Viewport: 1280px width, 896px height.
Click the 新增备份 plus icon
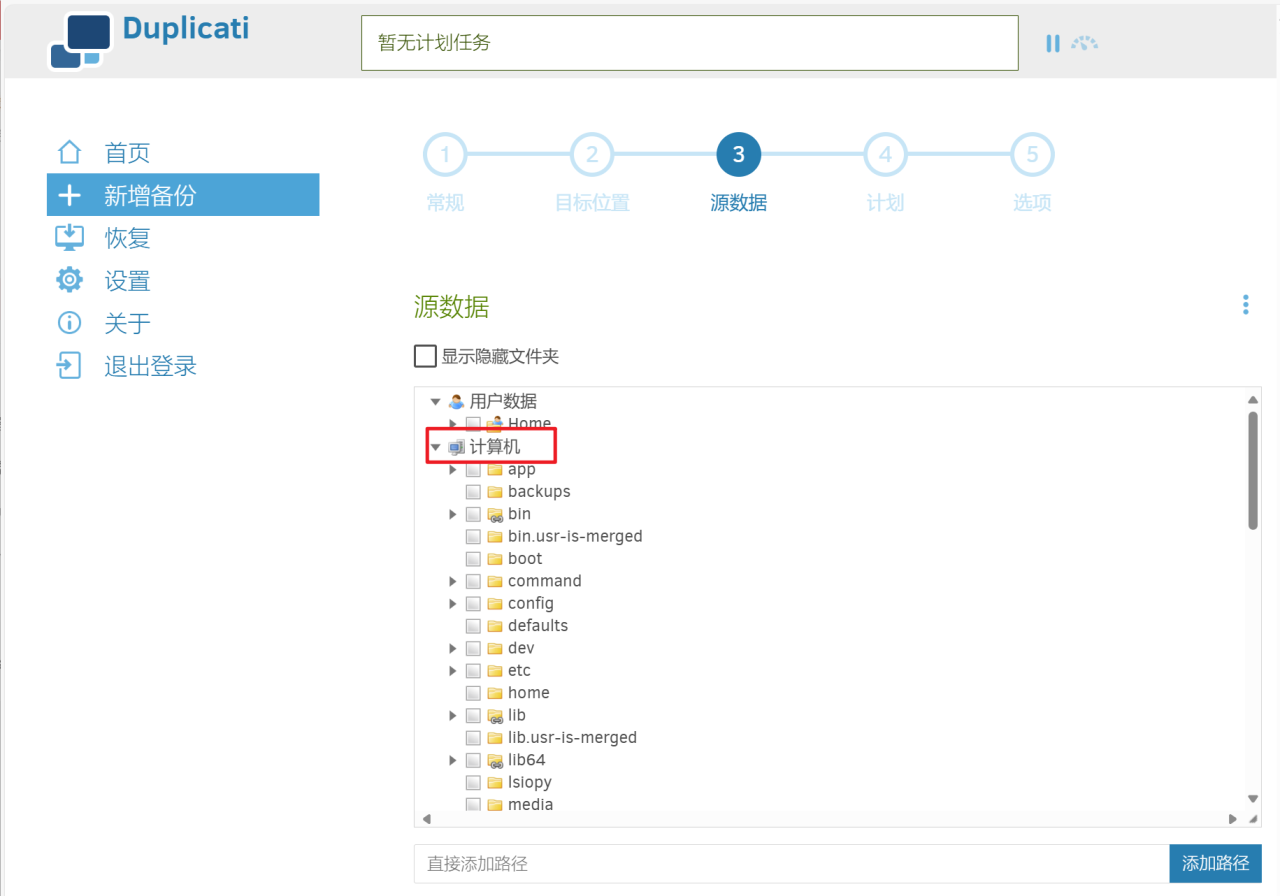69,195
